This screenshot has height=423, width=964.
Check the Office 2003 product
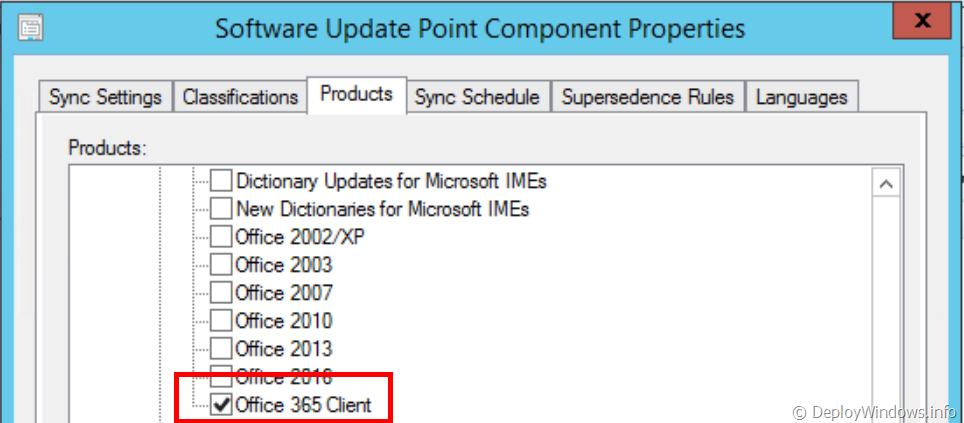221,266
